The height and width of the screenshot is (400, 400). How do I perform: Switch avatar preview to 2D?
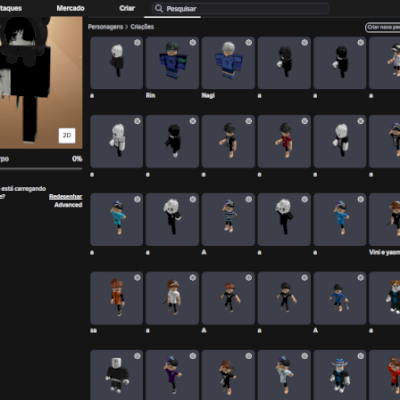tap(67, 135)
